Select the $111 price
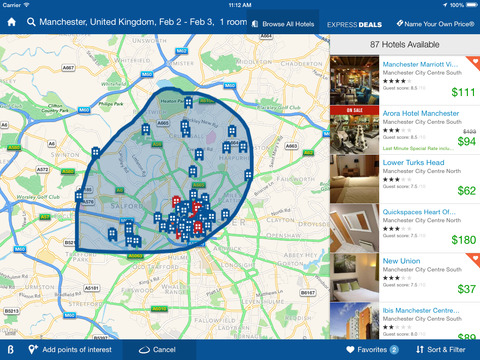 point(463,92)
